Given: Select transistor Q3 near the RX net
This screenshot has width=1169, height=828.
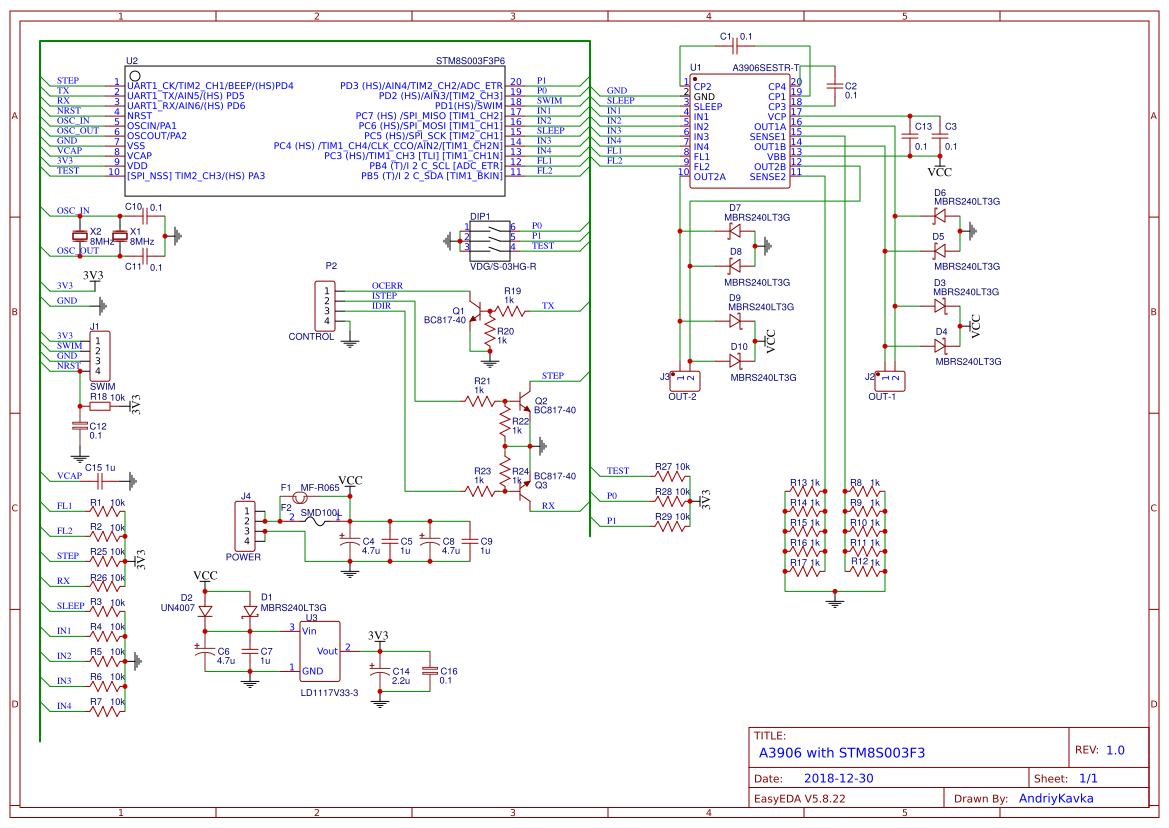Looking at the screenshot, I should 525,488.
